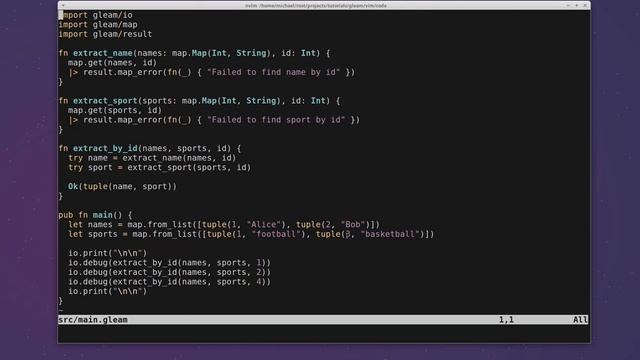Minimize the nvim terminal window
Viewport: 640px width, 360px height.
coord(568,5)
